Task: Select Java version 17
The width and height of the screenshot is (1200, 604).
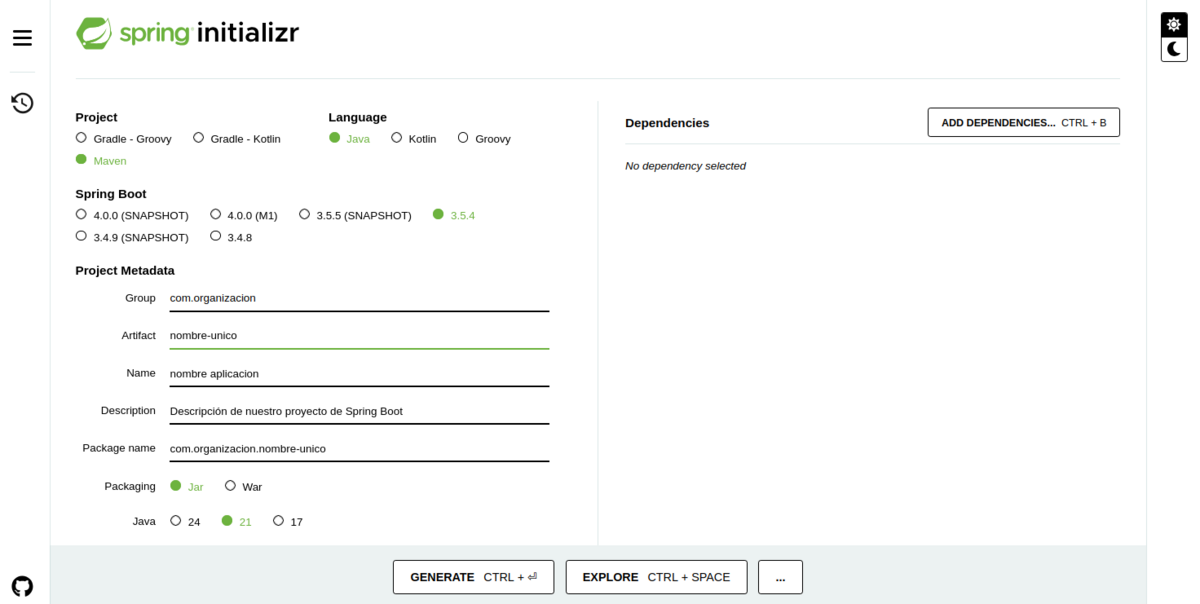Action: [288, 521]
